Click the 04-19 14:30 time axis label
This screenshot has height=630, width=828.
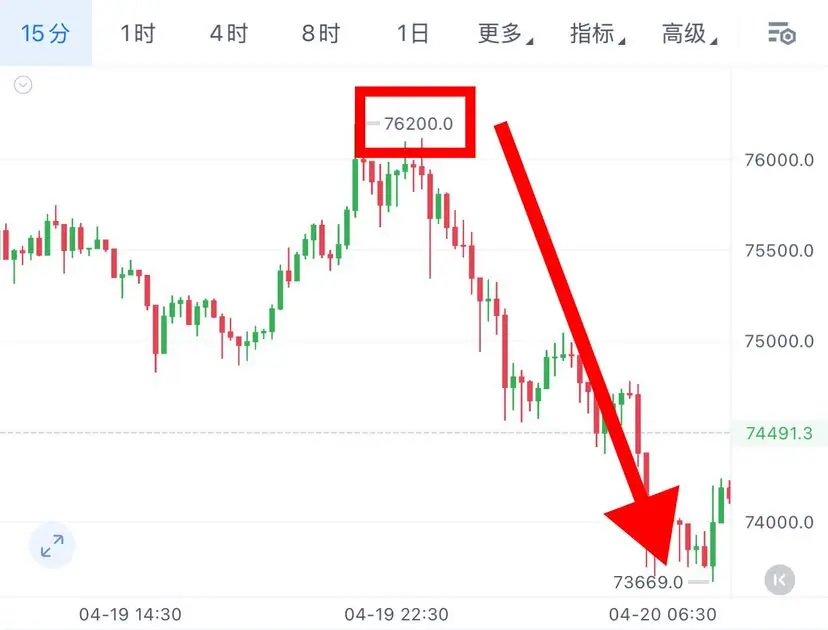click(x=130, y=614)
